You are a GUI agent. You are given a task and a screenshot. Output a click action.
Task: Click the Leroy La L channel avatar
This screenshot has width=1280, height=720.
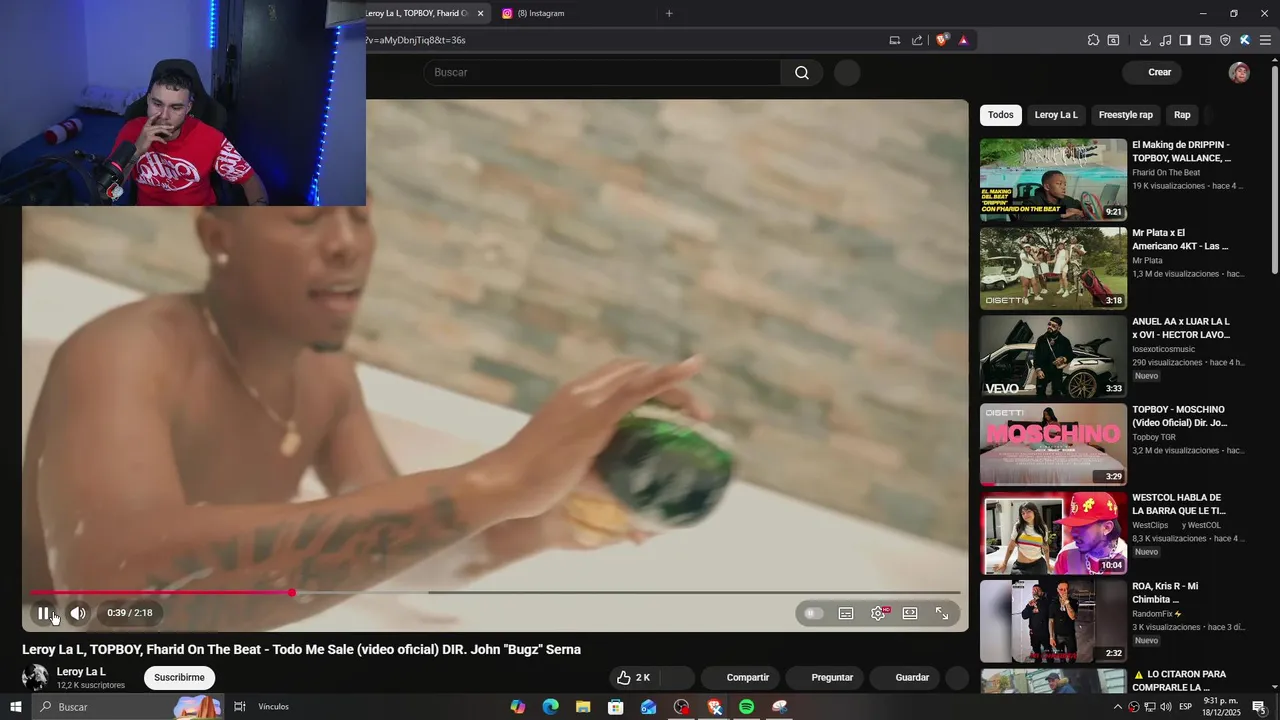[35, 677]
